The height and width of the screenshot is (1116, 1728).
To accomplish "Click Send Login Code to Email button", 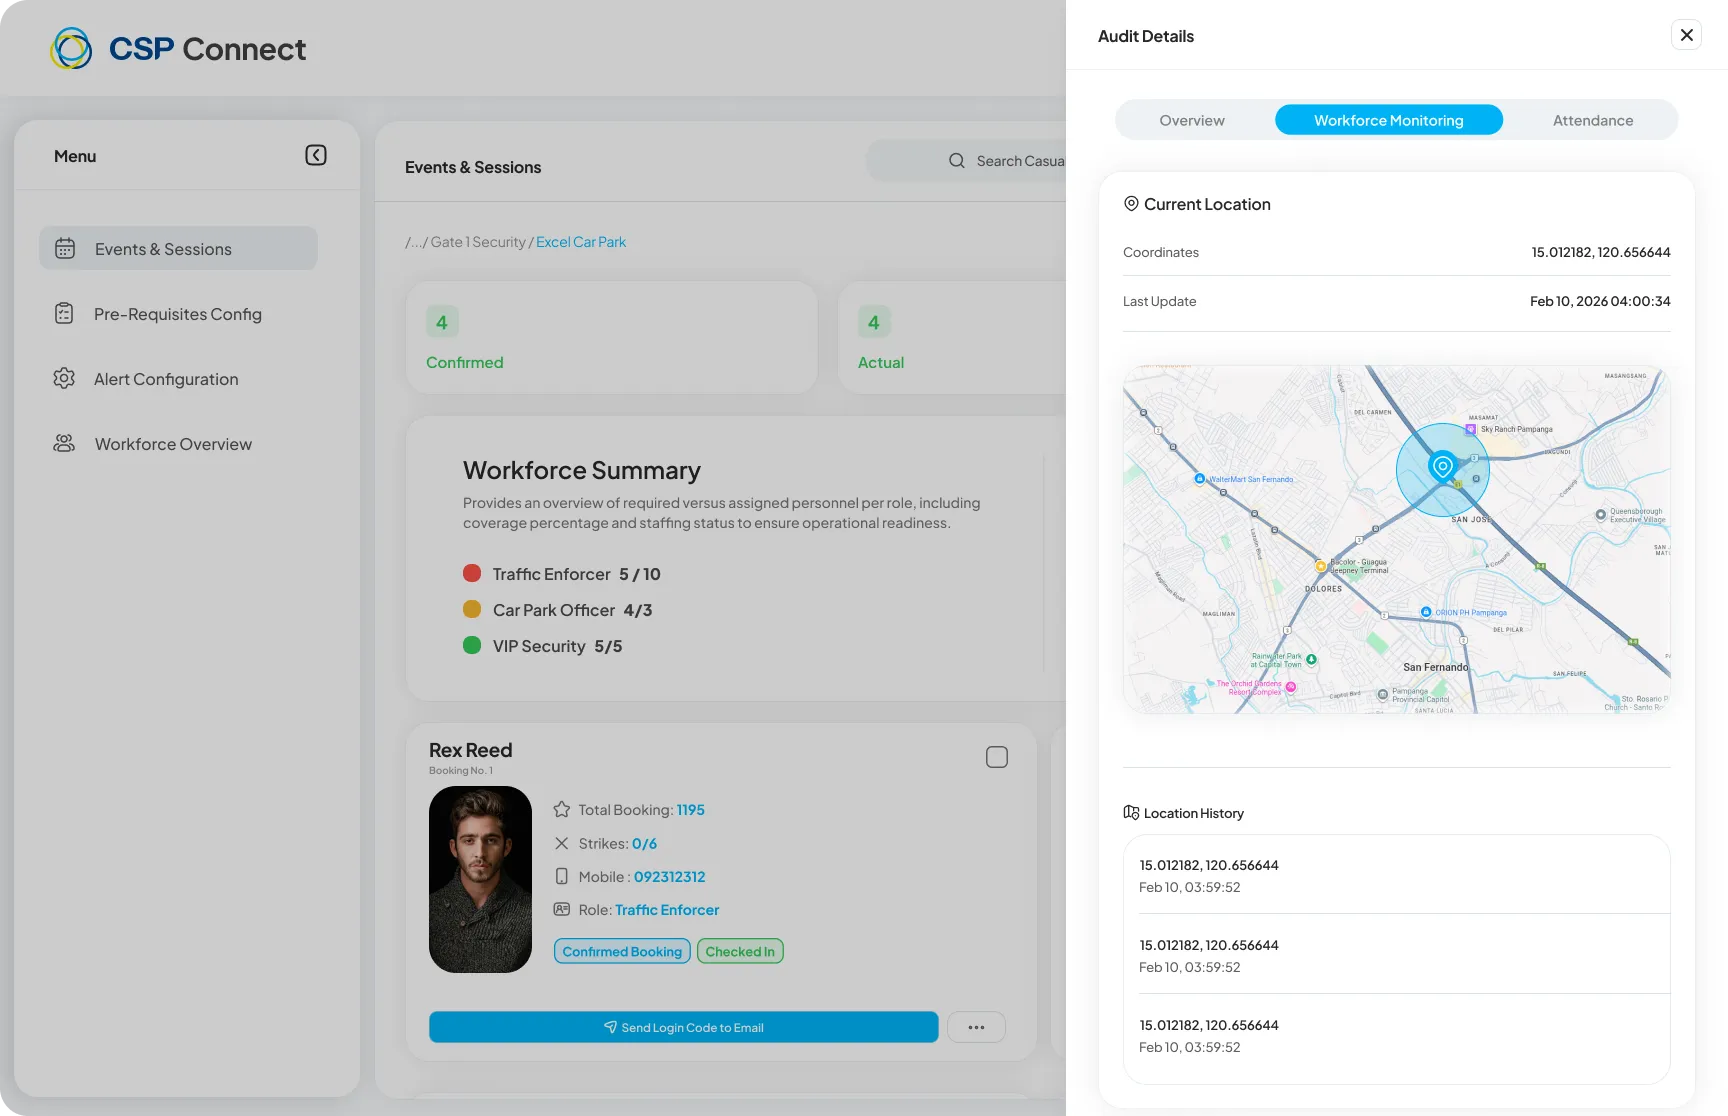I will click(684, 1027).
